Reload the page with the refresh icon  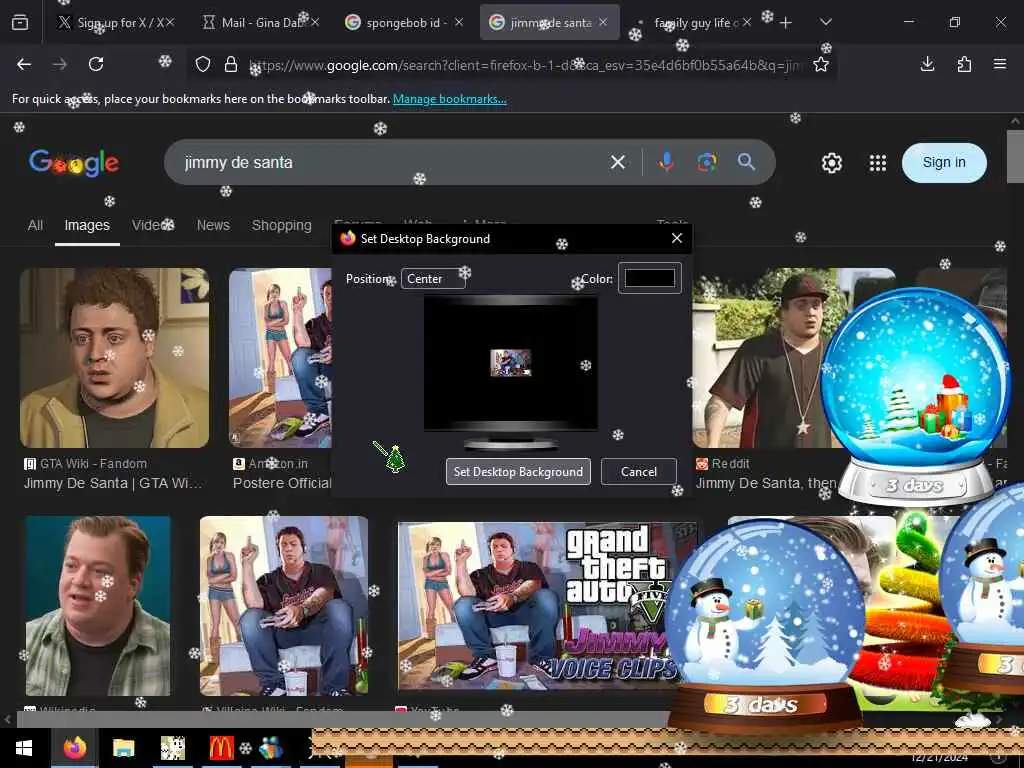96,64
